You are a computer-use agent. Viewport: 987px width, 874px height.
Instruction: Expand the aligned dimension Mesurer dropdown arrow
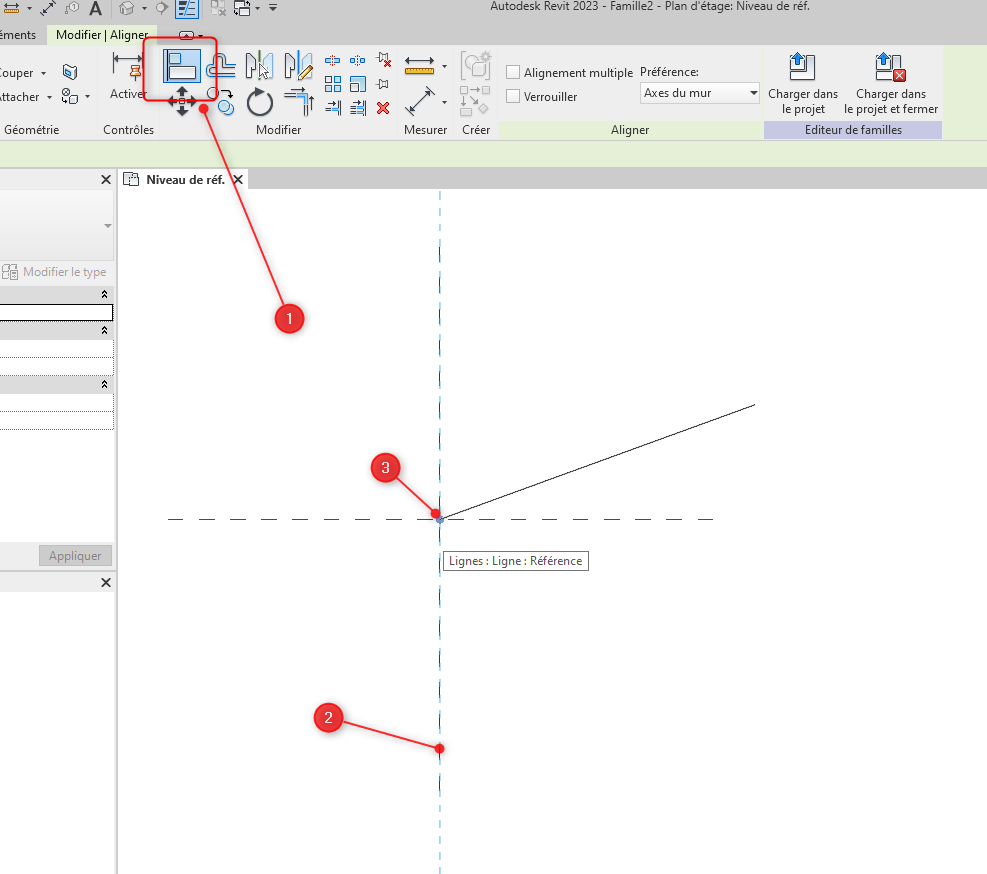[x=444, y=67]
